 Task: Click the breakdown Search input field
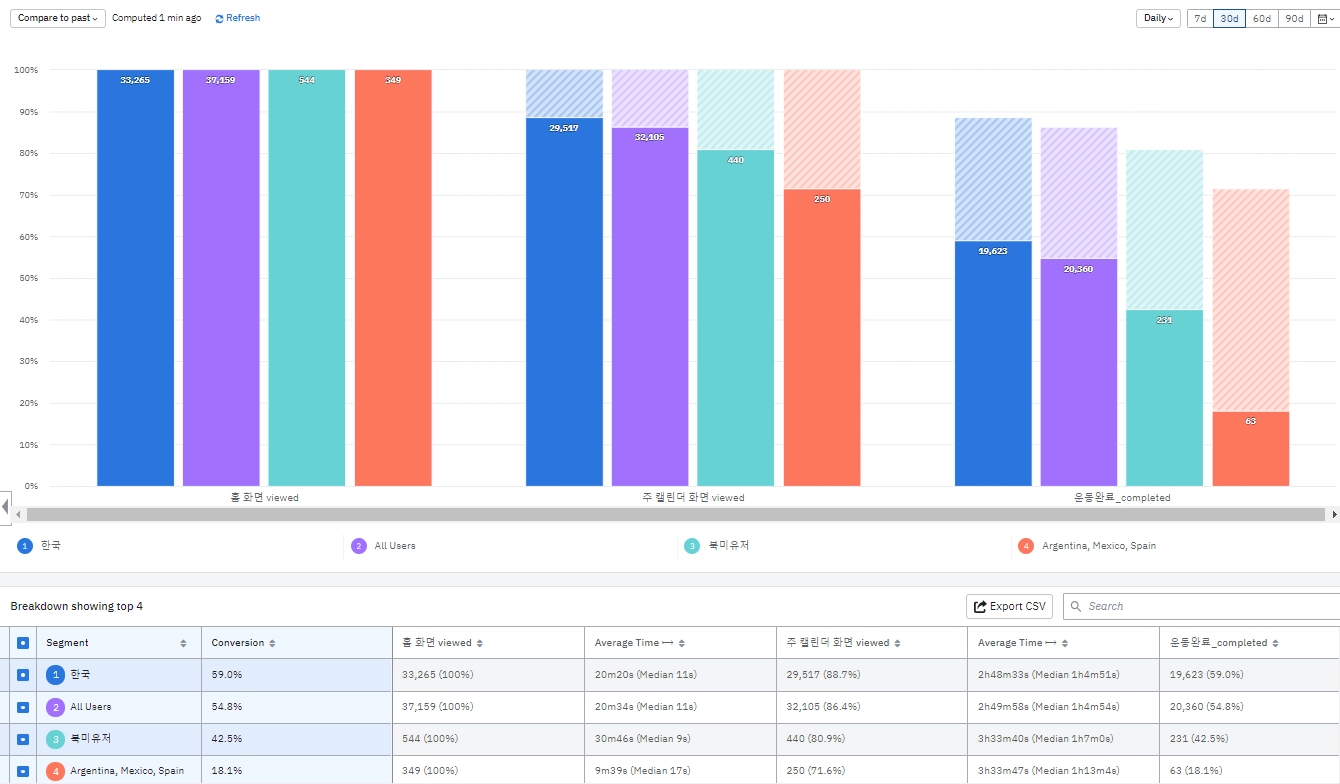click(x=1204, y=606)
